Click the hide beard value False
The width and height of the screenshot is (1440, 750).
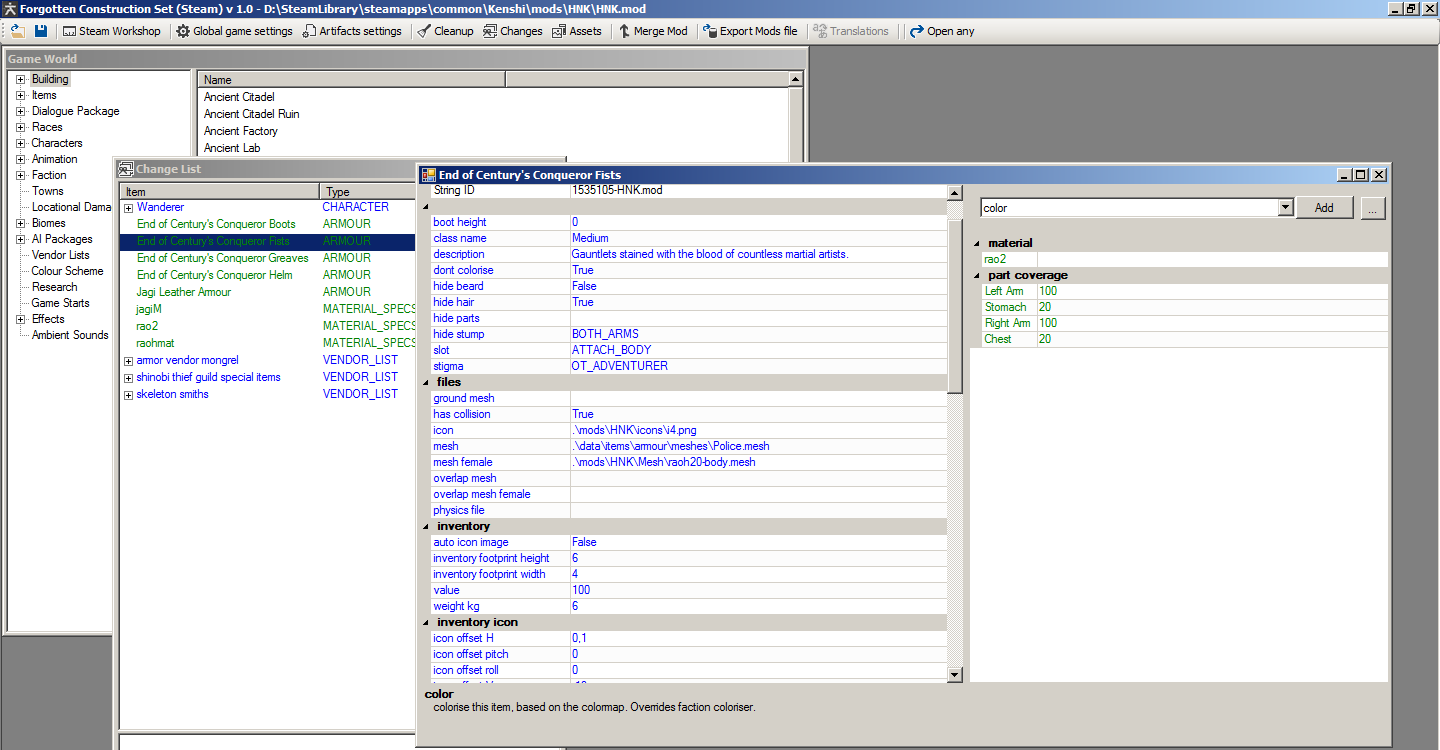coord(758,286)
